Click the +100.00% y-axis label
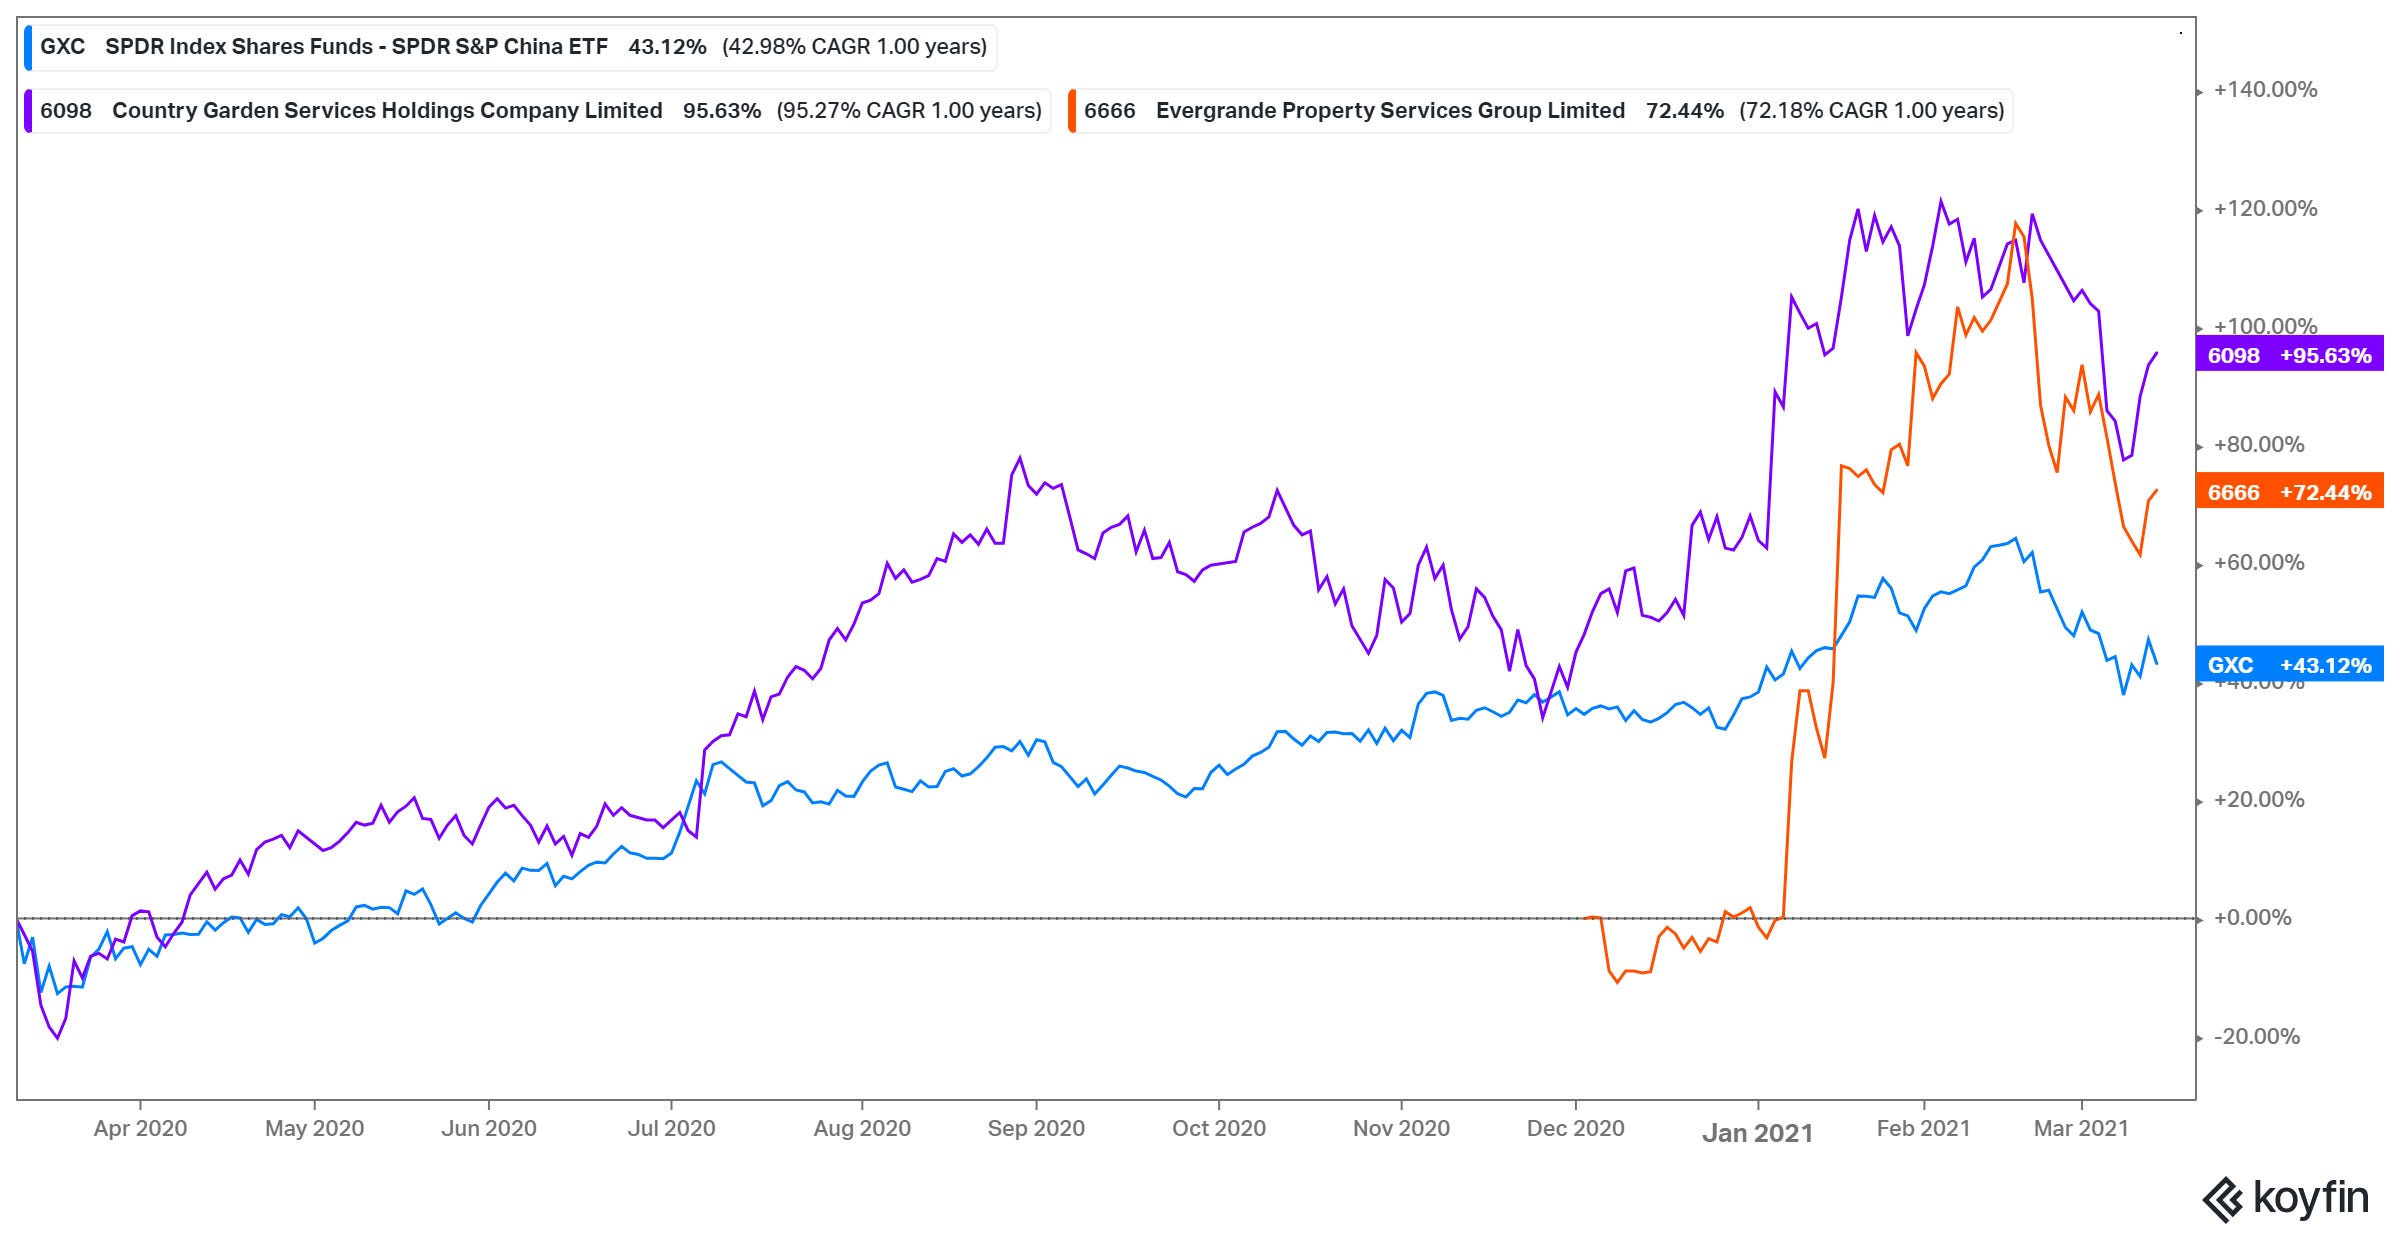 coord(2265,326)
